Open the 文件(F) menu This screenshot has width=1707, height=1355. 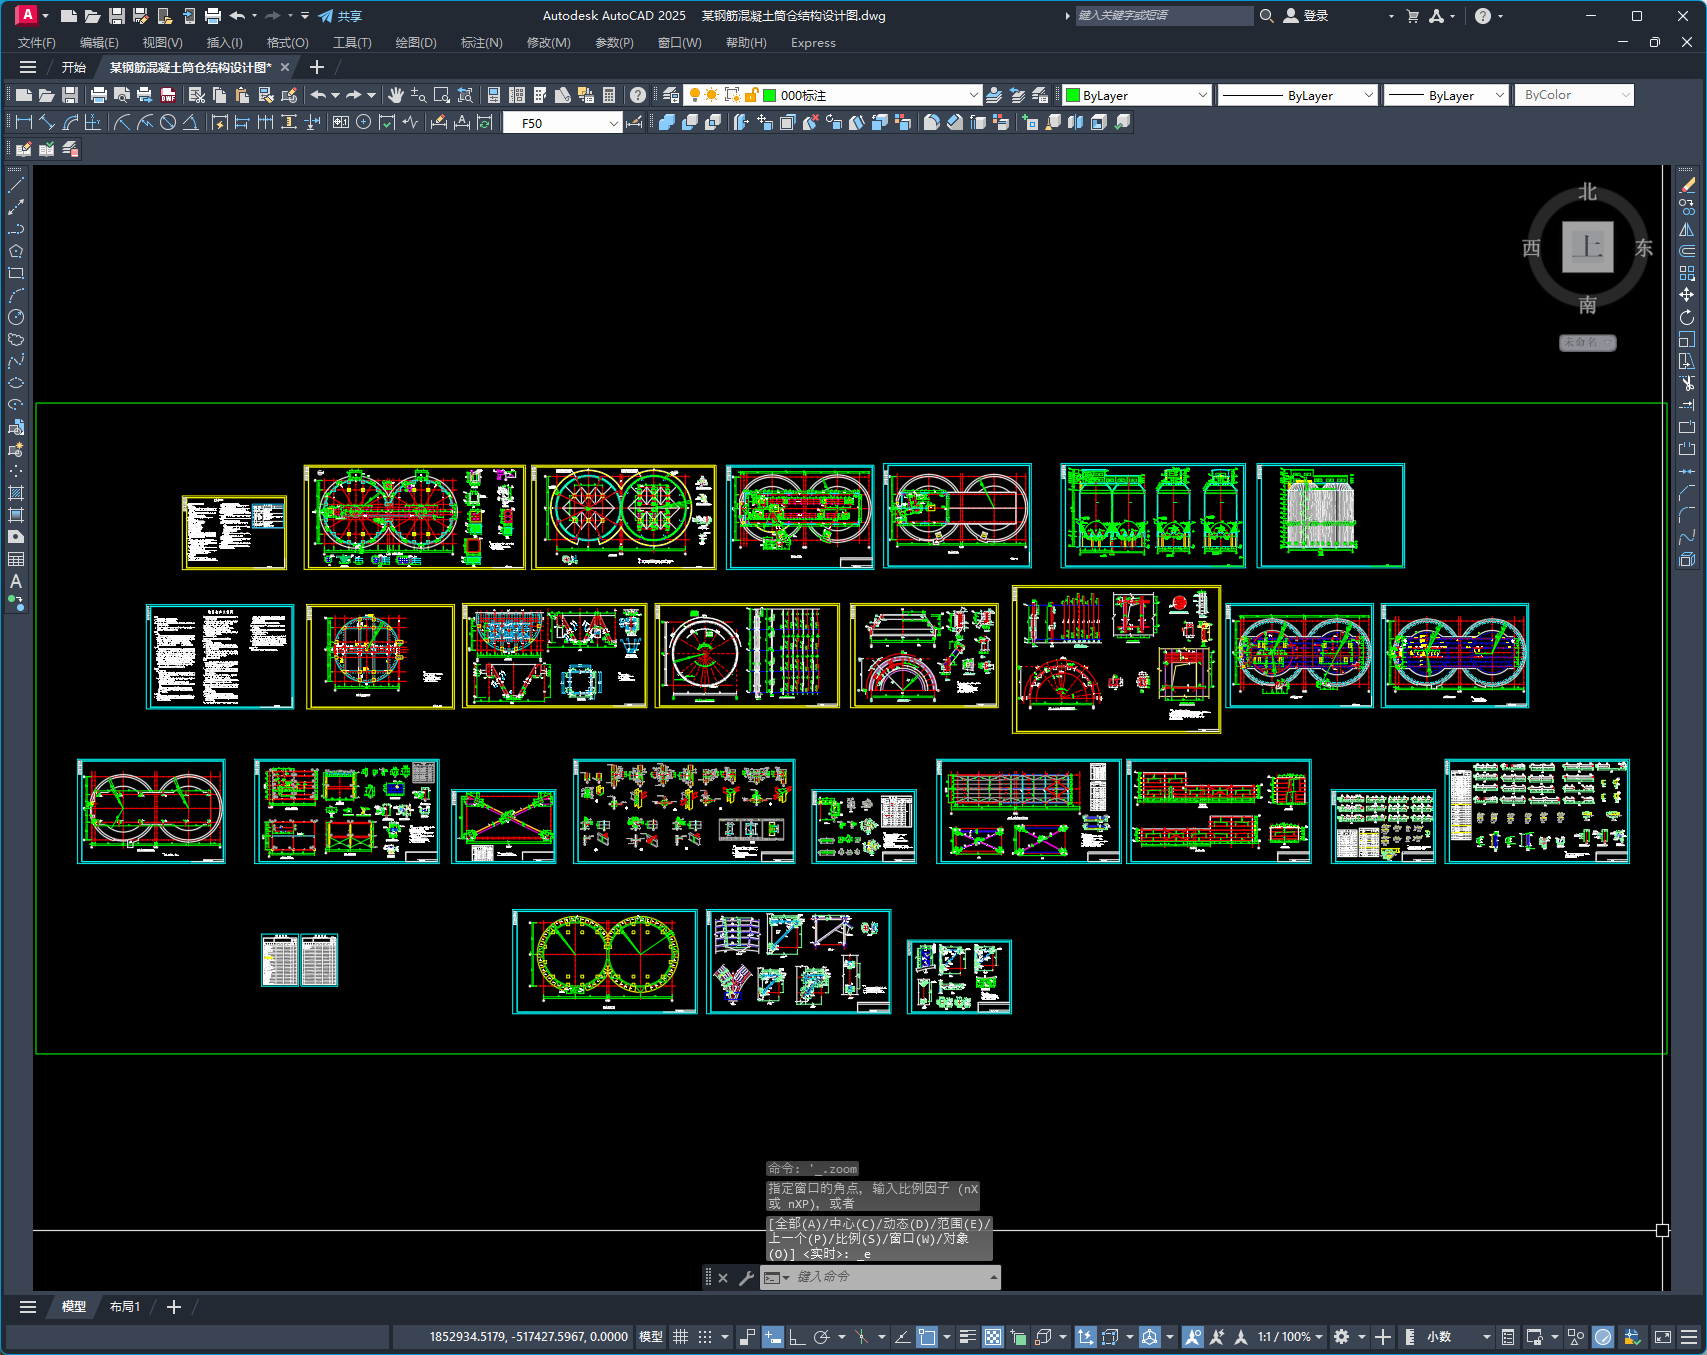pyautogui.click(x=37, y=42)
